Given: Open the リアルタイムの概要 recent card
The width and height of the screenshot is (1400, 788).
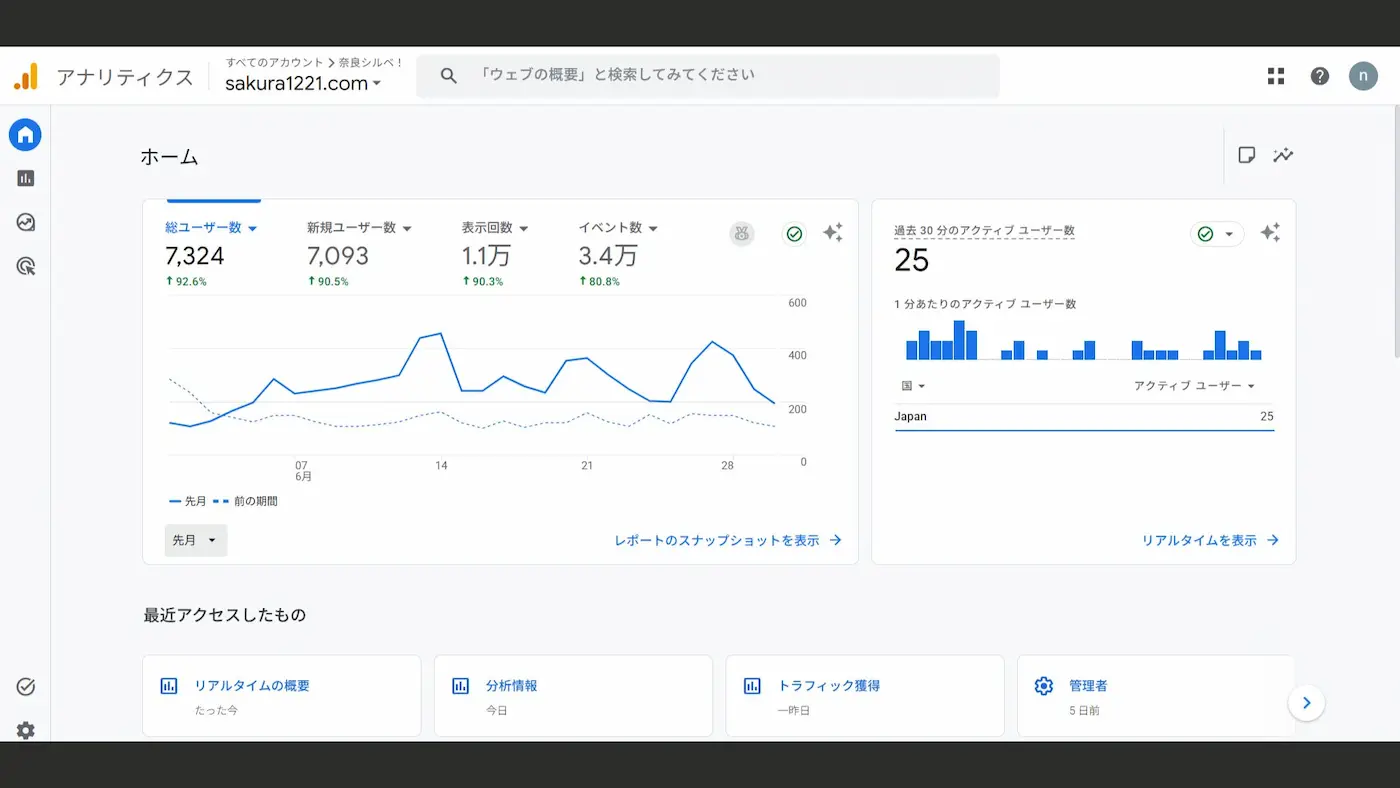Looking at the screenshot, I should click(282, 696).
